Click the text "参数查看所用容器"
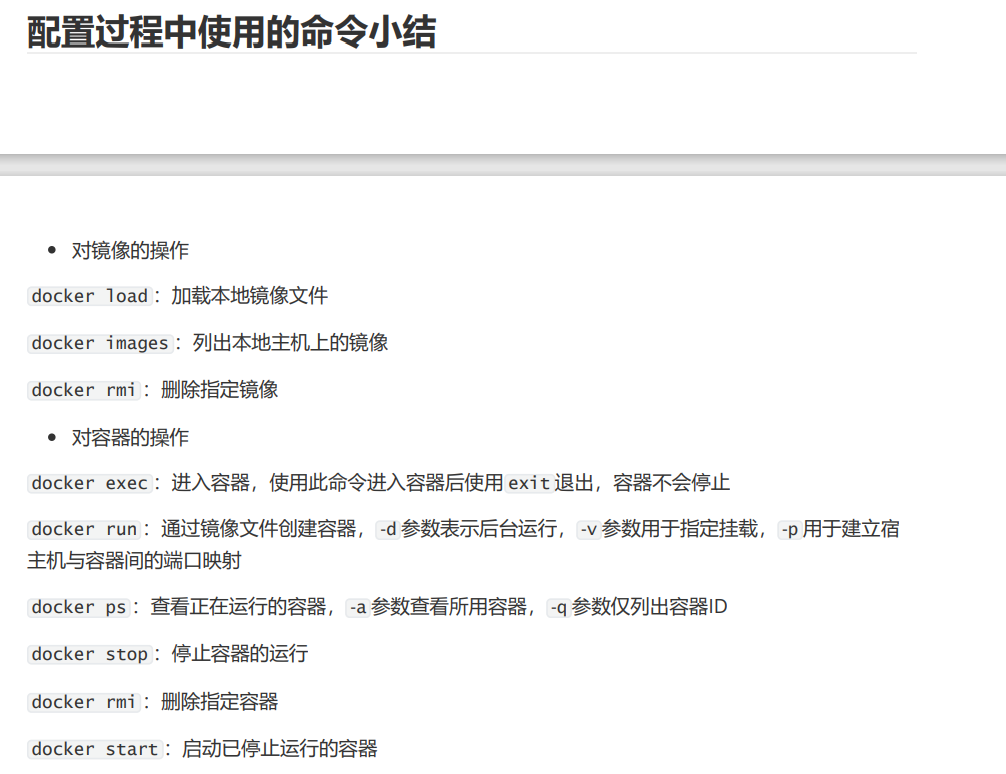This screenshot has height=774, width=1006. click(x=449, y=607)
